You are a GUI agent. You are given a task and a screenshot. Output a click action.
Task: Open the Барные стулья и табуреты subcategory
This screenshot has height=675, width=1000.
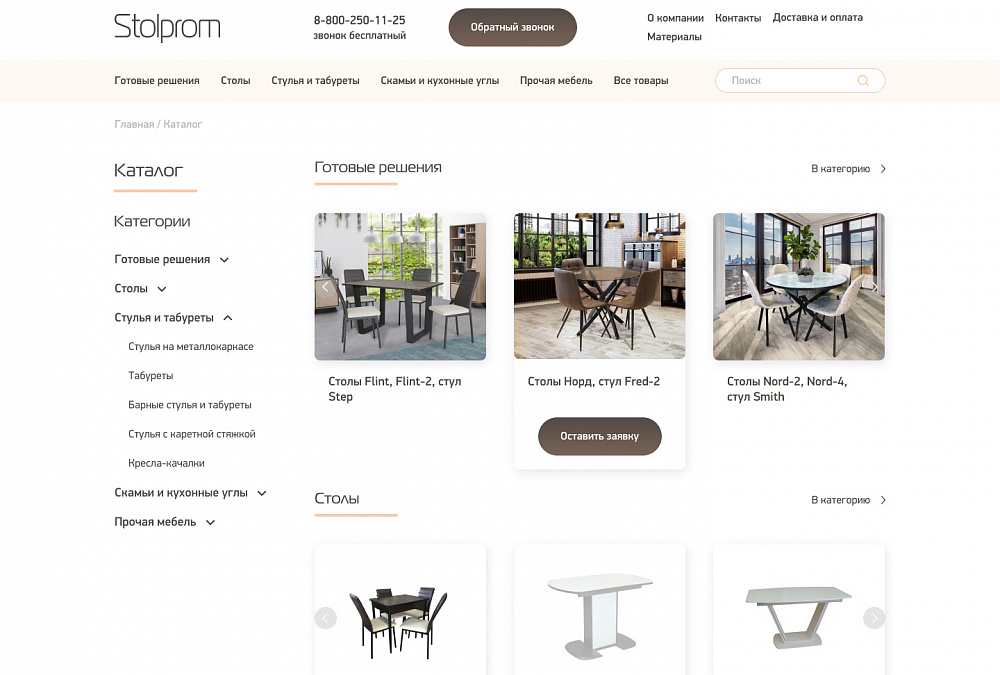click(189, 405)
